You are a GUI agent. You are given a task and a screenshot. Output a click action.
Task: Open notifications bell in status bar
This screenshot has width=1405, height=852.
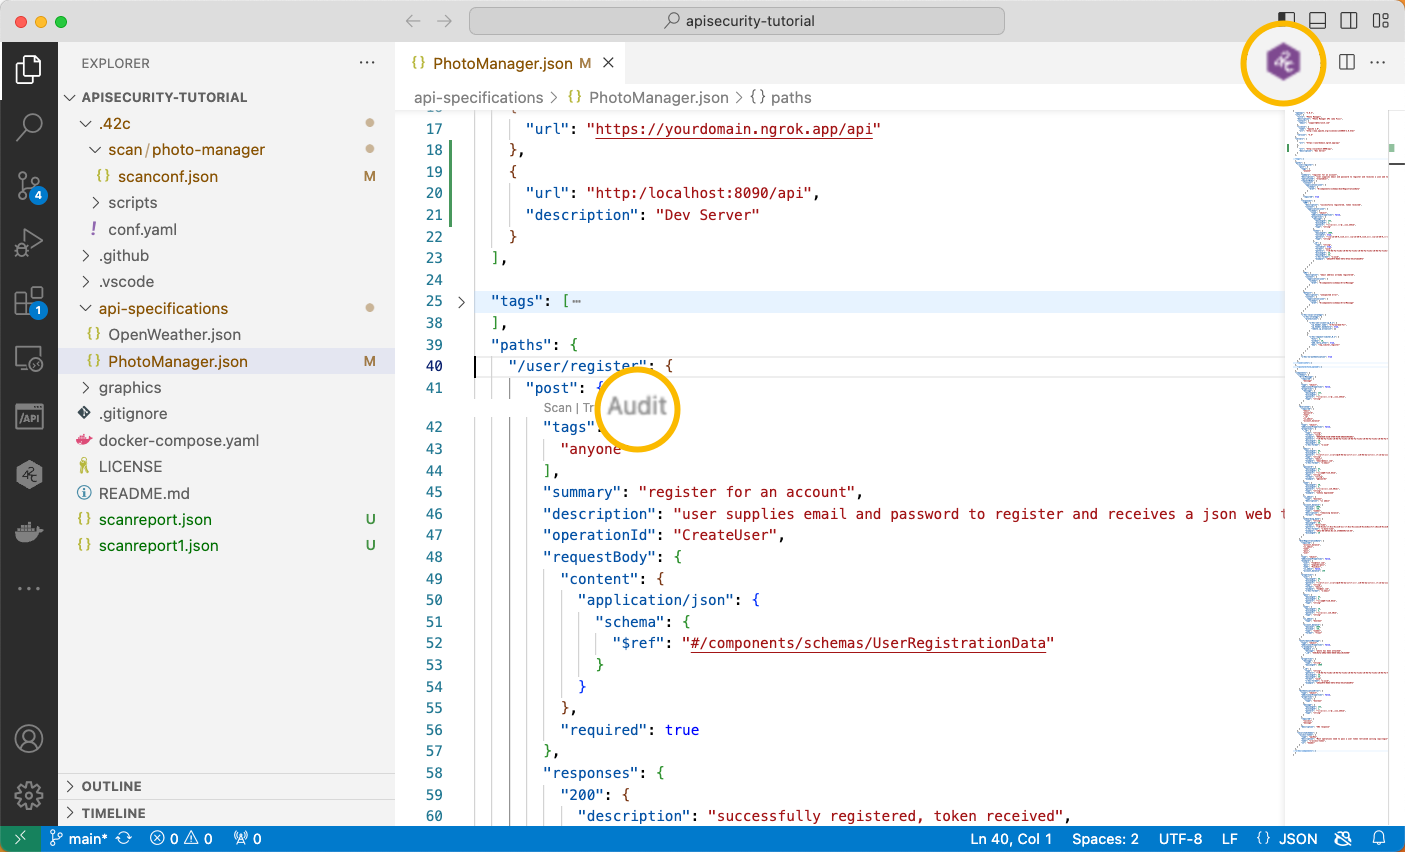click(1379, 839)
